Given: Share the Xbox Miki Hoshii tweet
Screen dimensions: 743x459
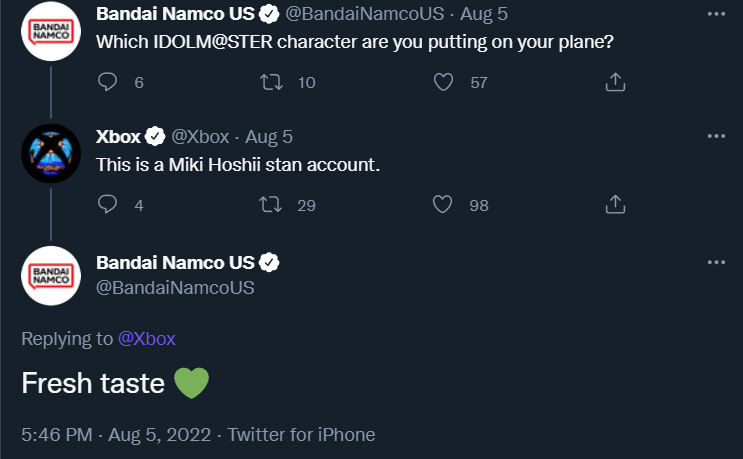Looking at the screenshot, I should point(616,204).
